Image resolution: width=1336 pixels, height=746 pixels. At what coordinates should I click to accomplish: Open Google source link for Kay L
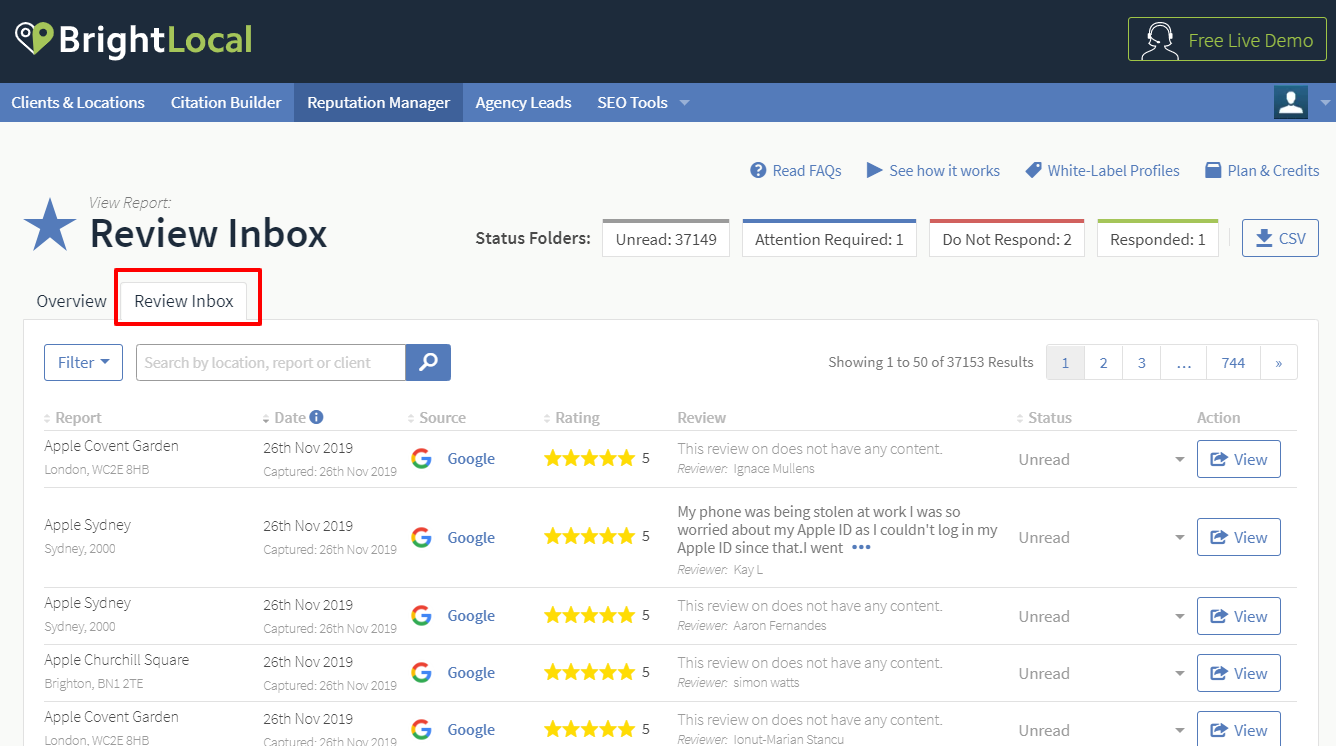coord(471,538)
